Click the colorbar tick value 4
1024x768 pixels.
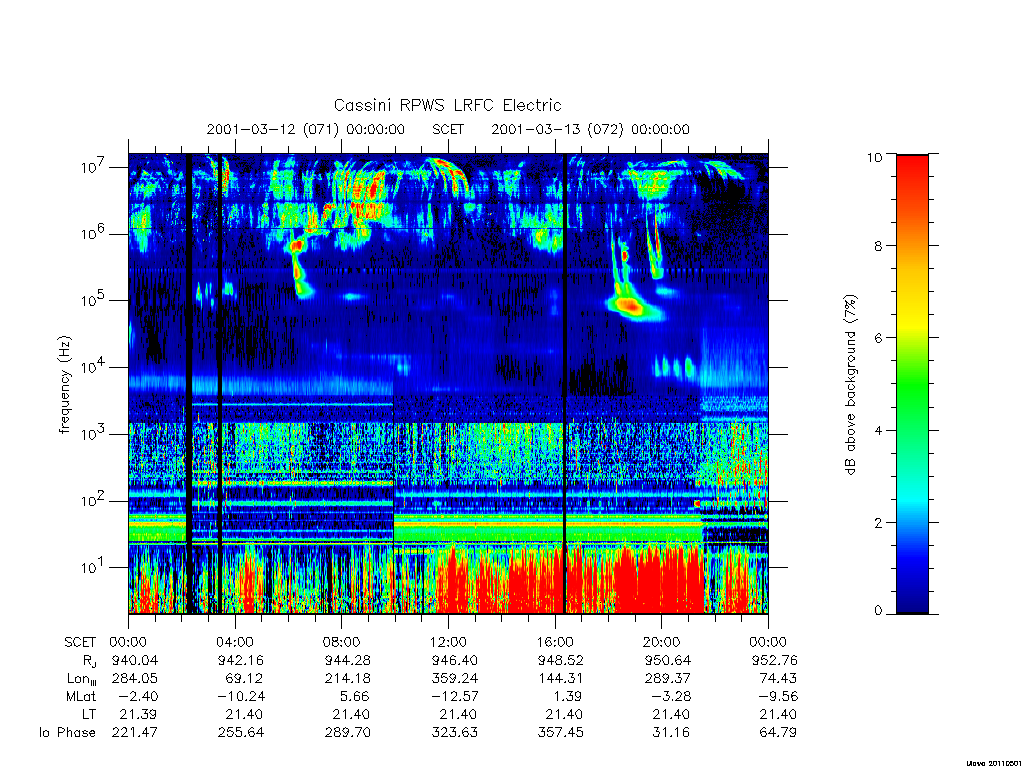coord(878,430)
